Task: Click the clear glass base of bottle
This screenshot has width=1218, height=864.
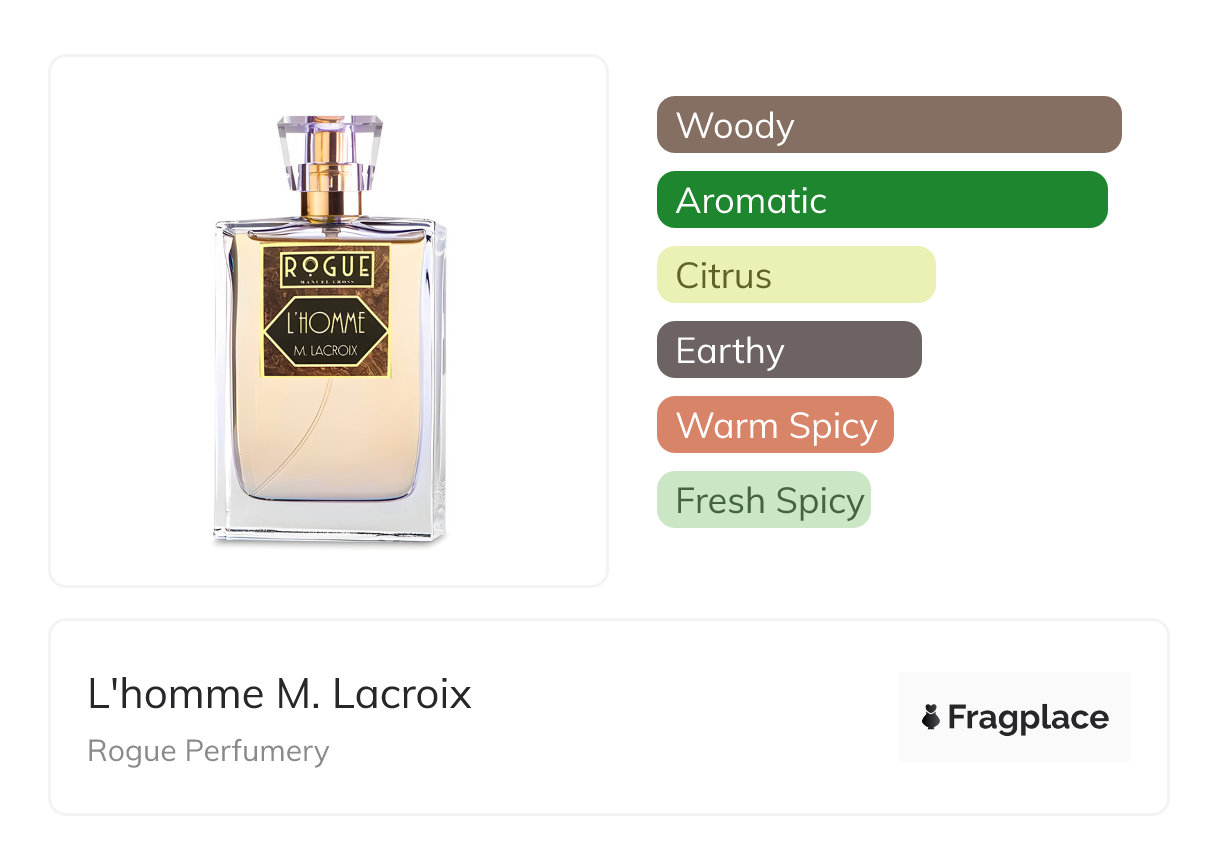Action: [329, 520]
